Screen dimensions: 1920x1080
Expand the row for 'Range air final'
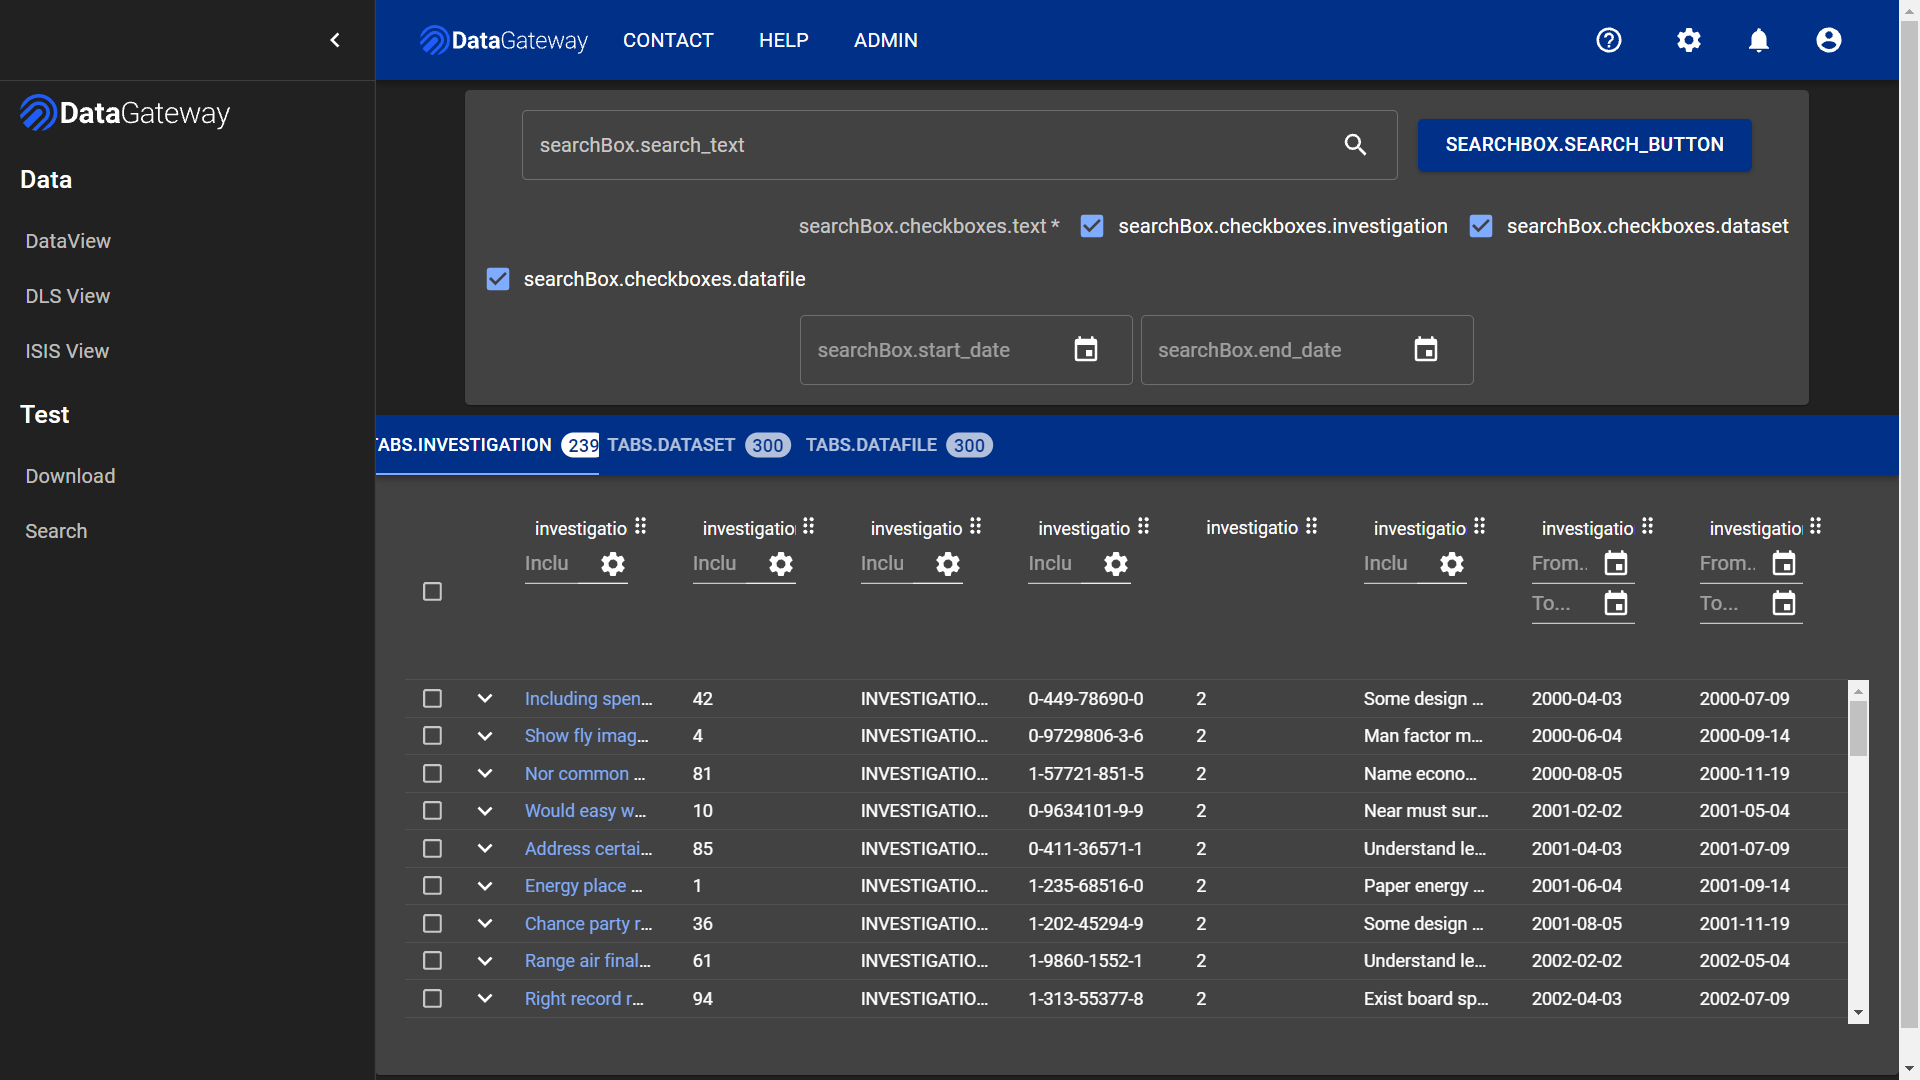(485, 960)
